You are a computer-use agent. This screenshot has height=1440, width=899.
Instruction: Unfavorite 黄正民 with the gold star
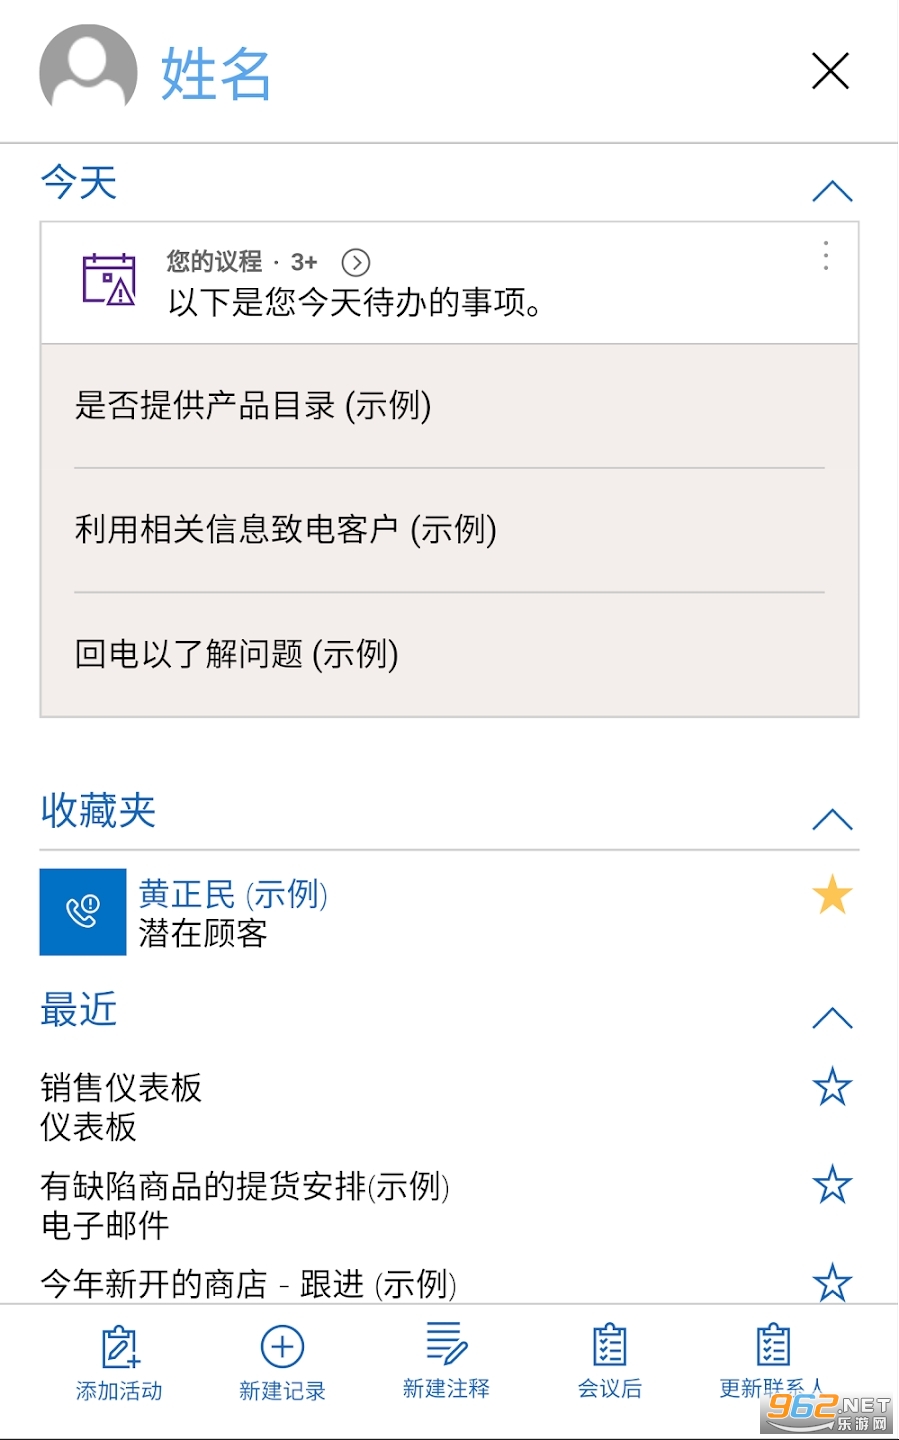pyautogui.click(x=832, y=895)
